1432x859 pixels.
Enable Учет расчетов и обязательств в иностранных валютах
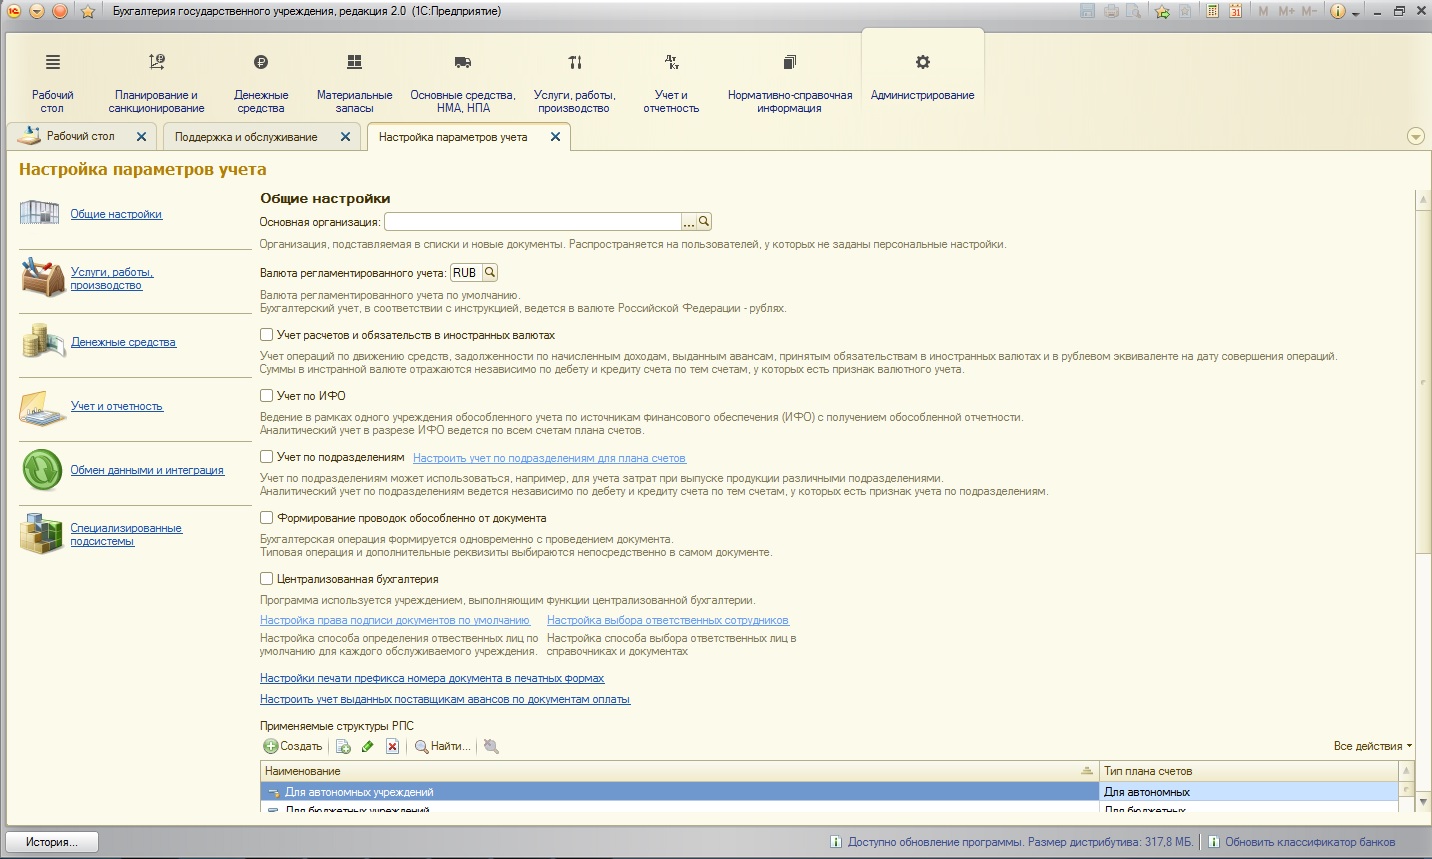(x=267, y=335)
